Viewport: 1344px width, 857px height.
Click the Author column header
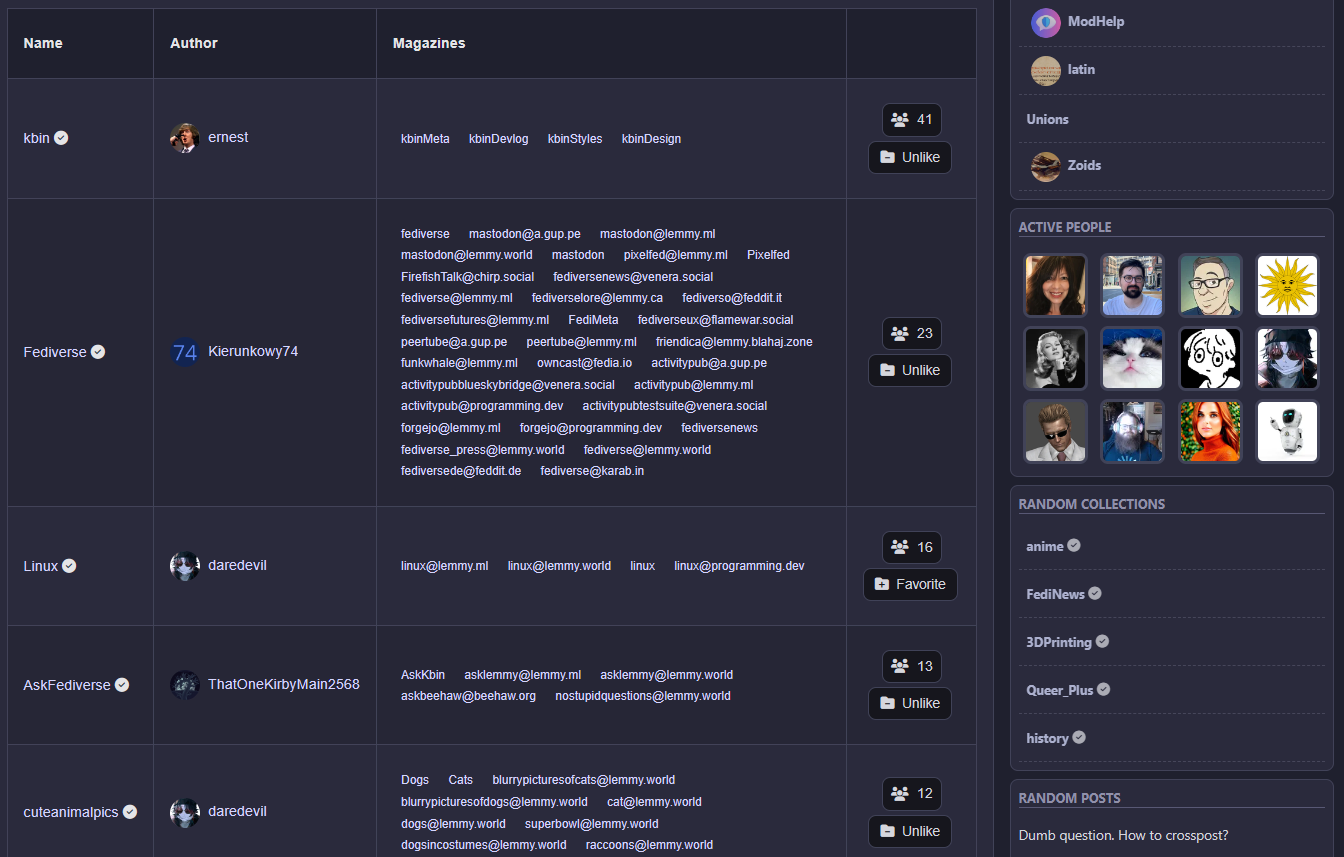[194, 43]
